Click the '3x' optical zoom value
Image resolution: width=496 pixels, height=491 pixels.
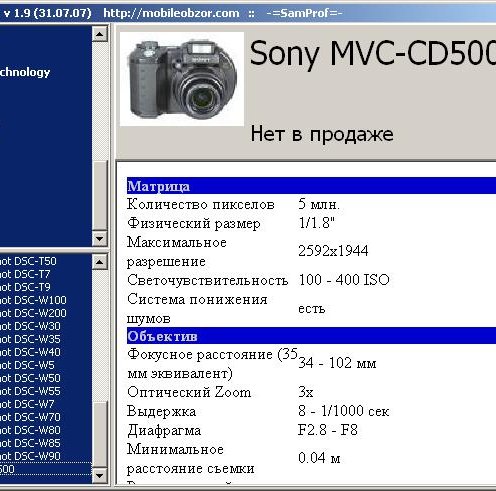(x=306, y=392)
